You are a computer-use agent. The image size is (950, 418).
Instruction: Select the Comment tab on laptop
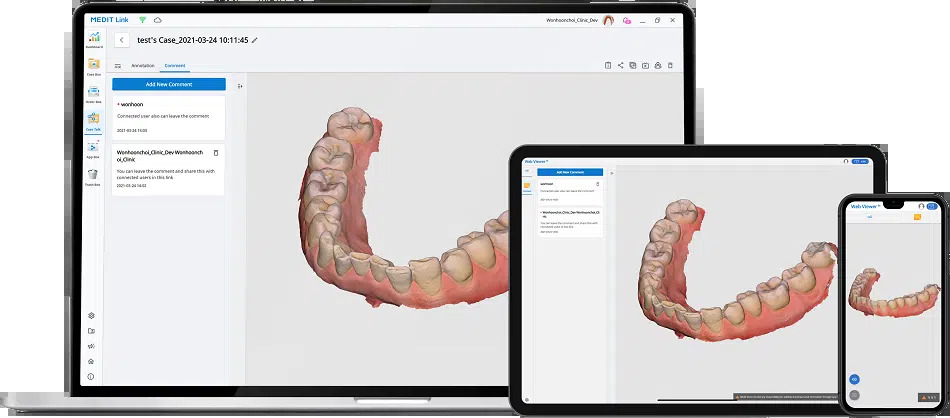pyautogui.click(x=175, y=65)
